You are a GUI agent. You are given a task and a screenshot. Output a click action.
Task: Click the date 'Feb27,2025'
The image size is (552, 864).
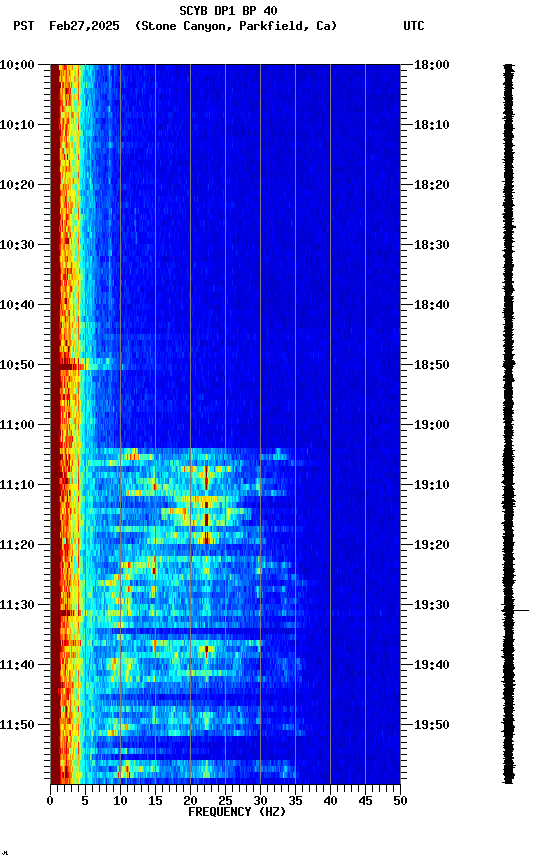click(x=84, y=26)
